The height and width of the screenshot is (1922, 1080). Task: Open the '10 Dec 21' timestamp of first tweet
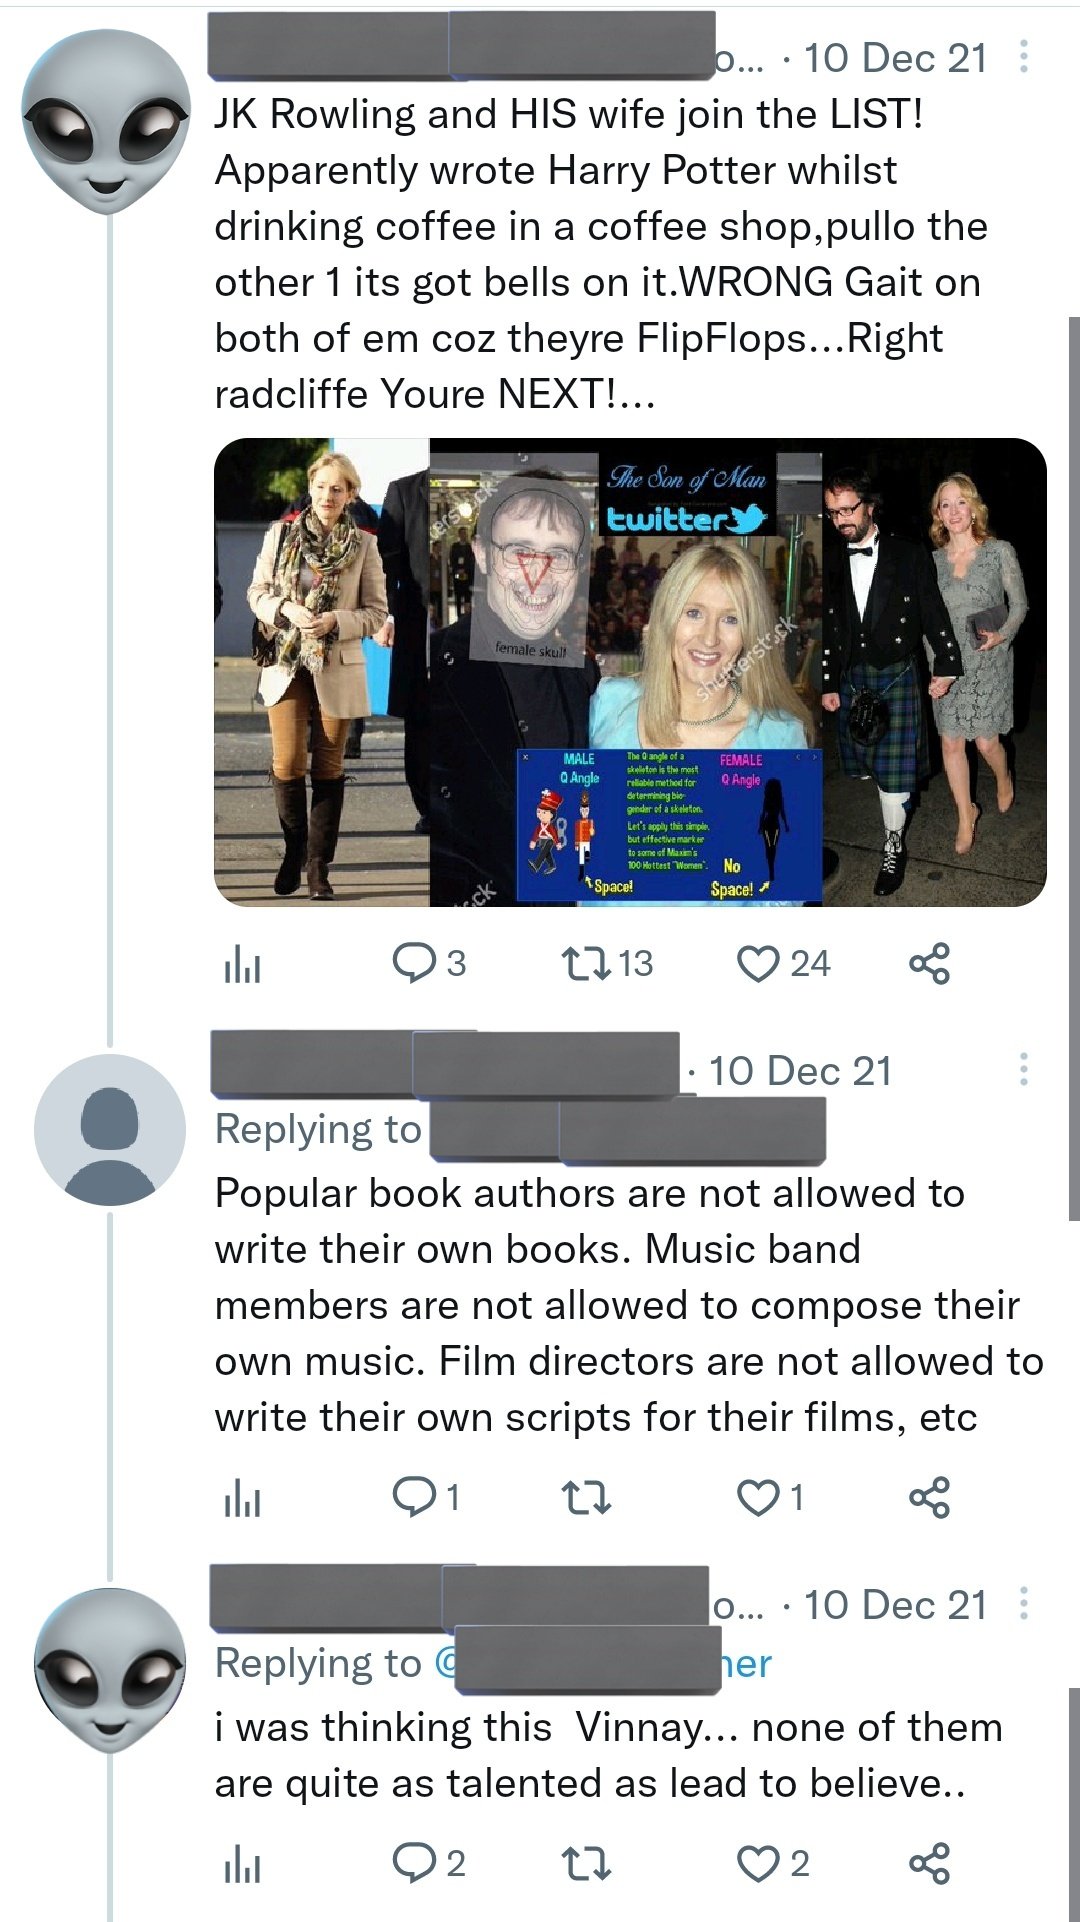895,58
